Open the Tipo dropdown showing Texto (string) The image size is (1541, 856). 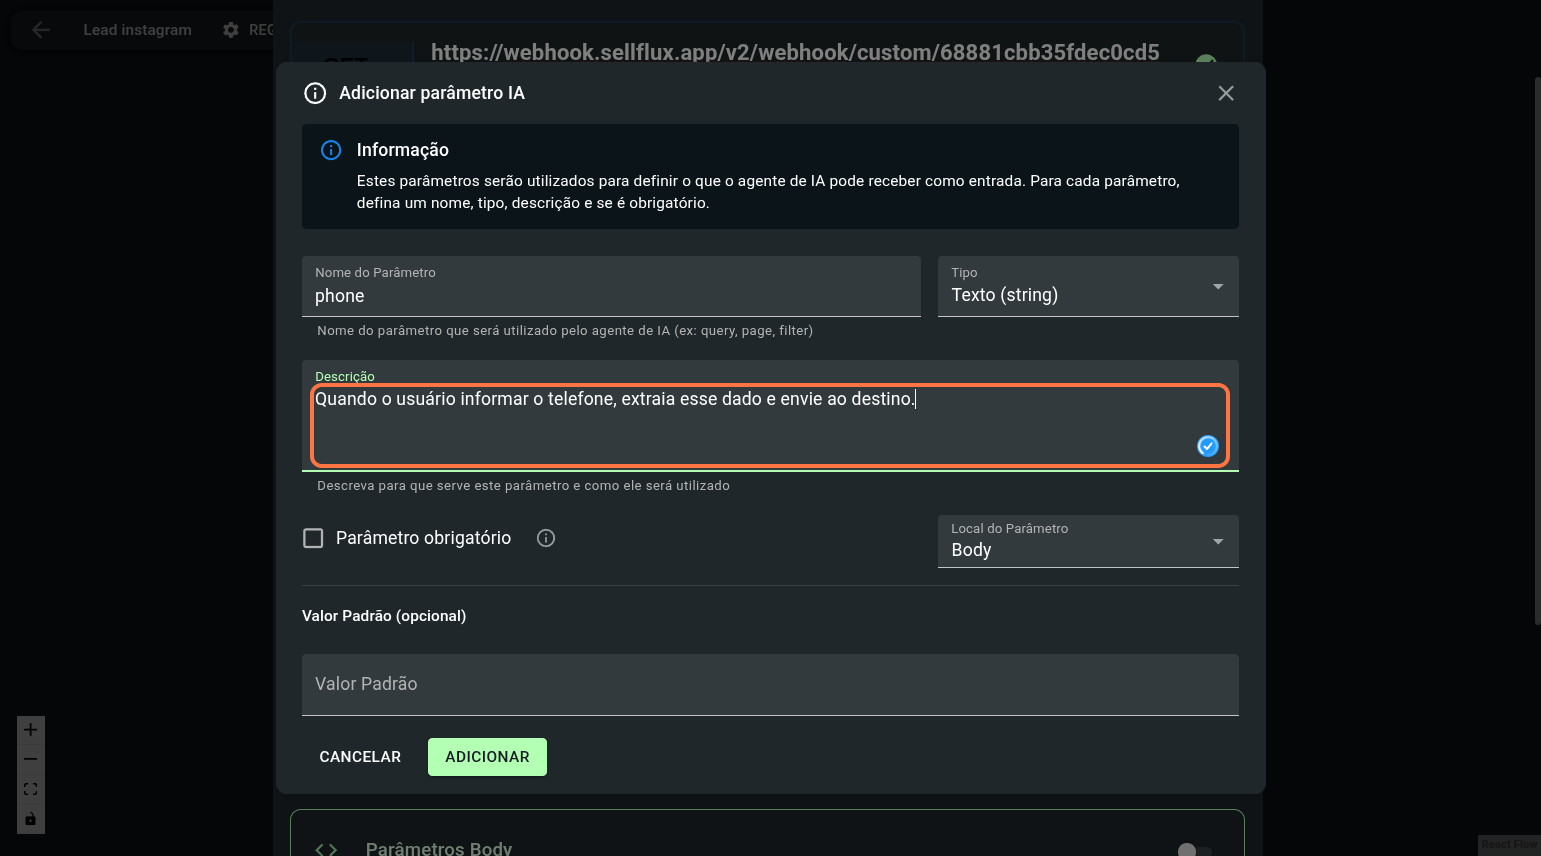click(x=1088, y=287)
